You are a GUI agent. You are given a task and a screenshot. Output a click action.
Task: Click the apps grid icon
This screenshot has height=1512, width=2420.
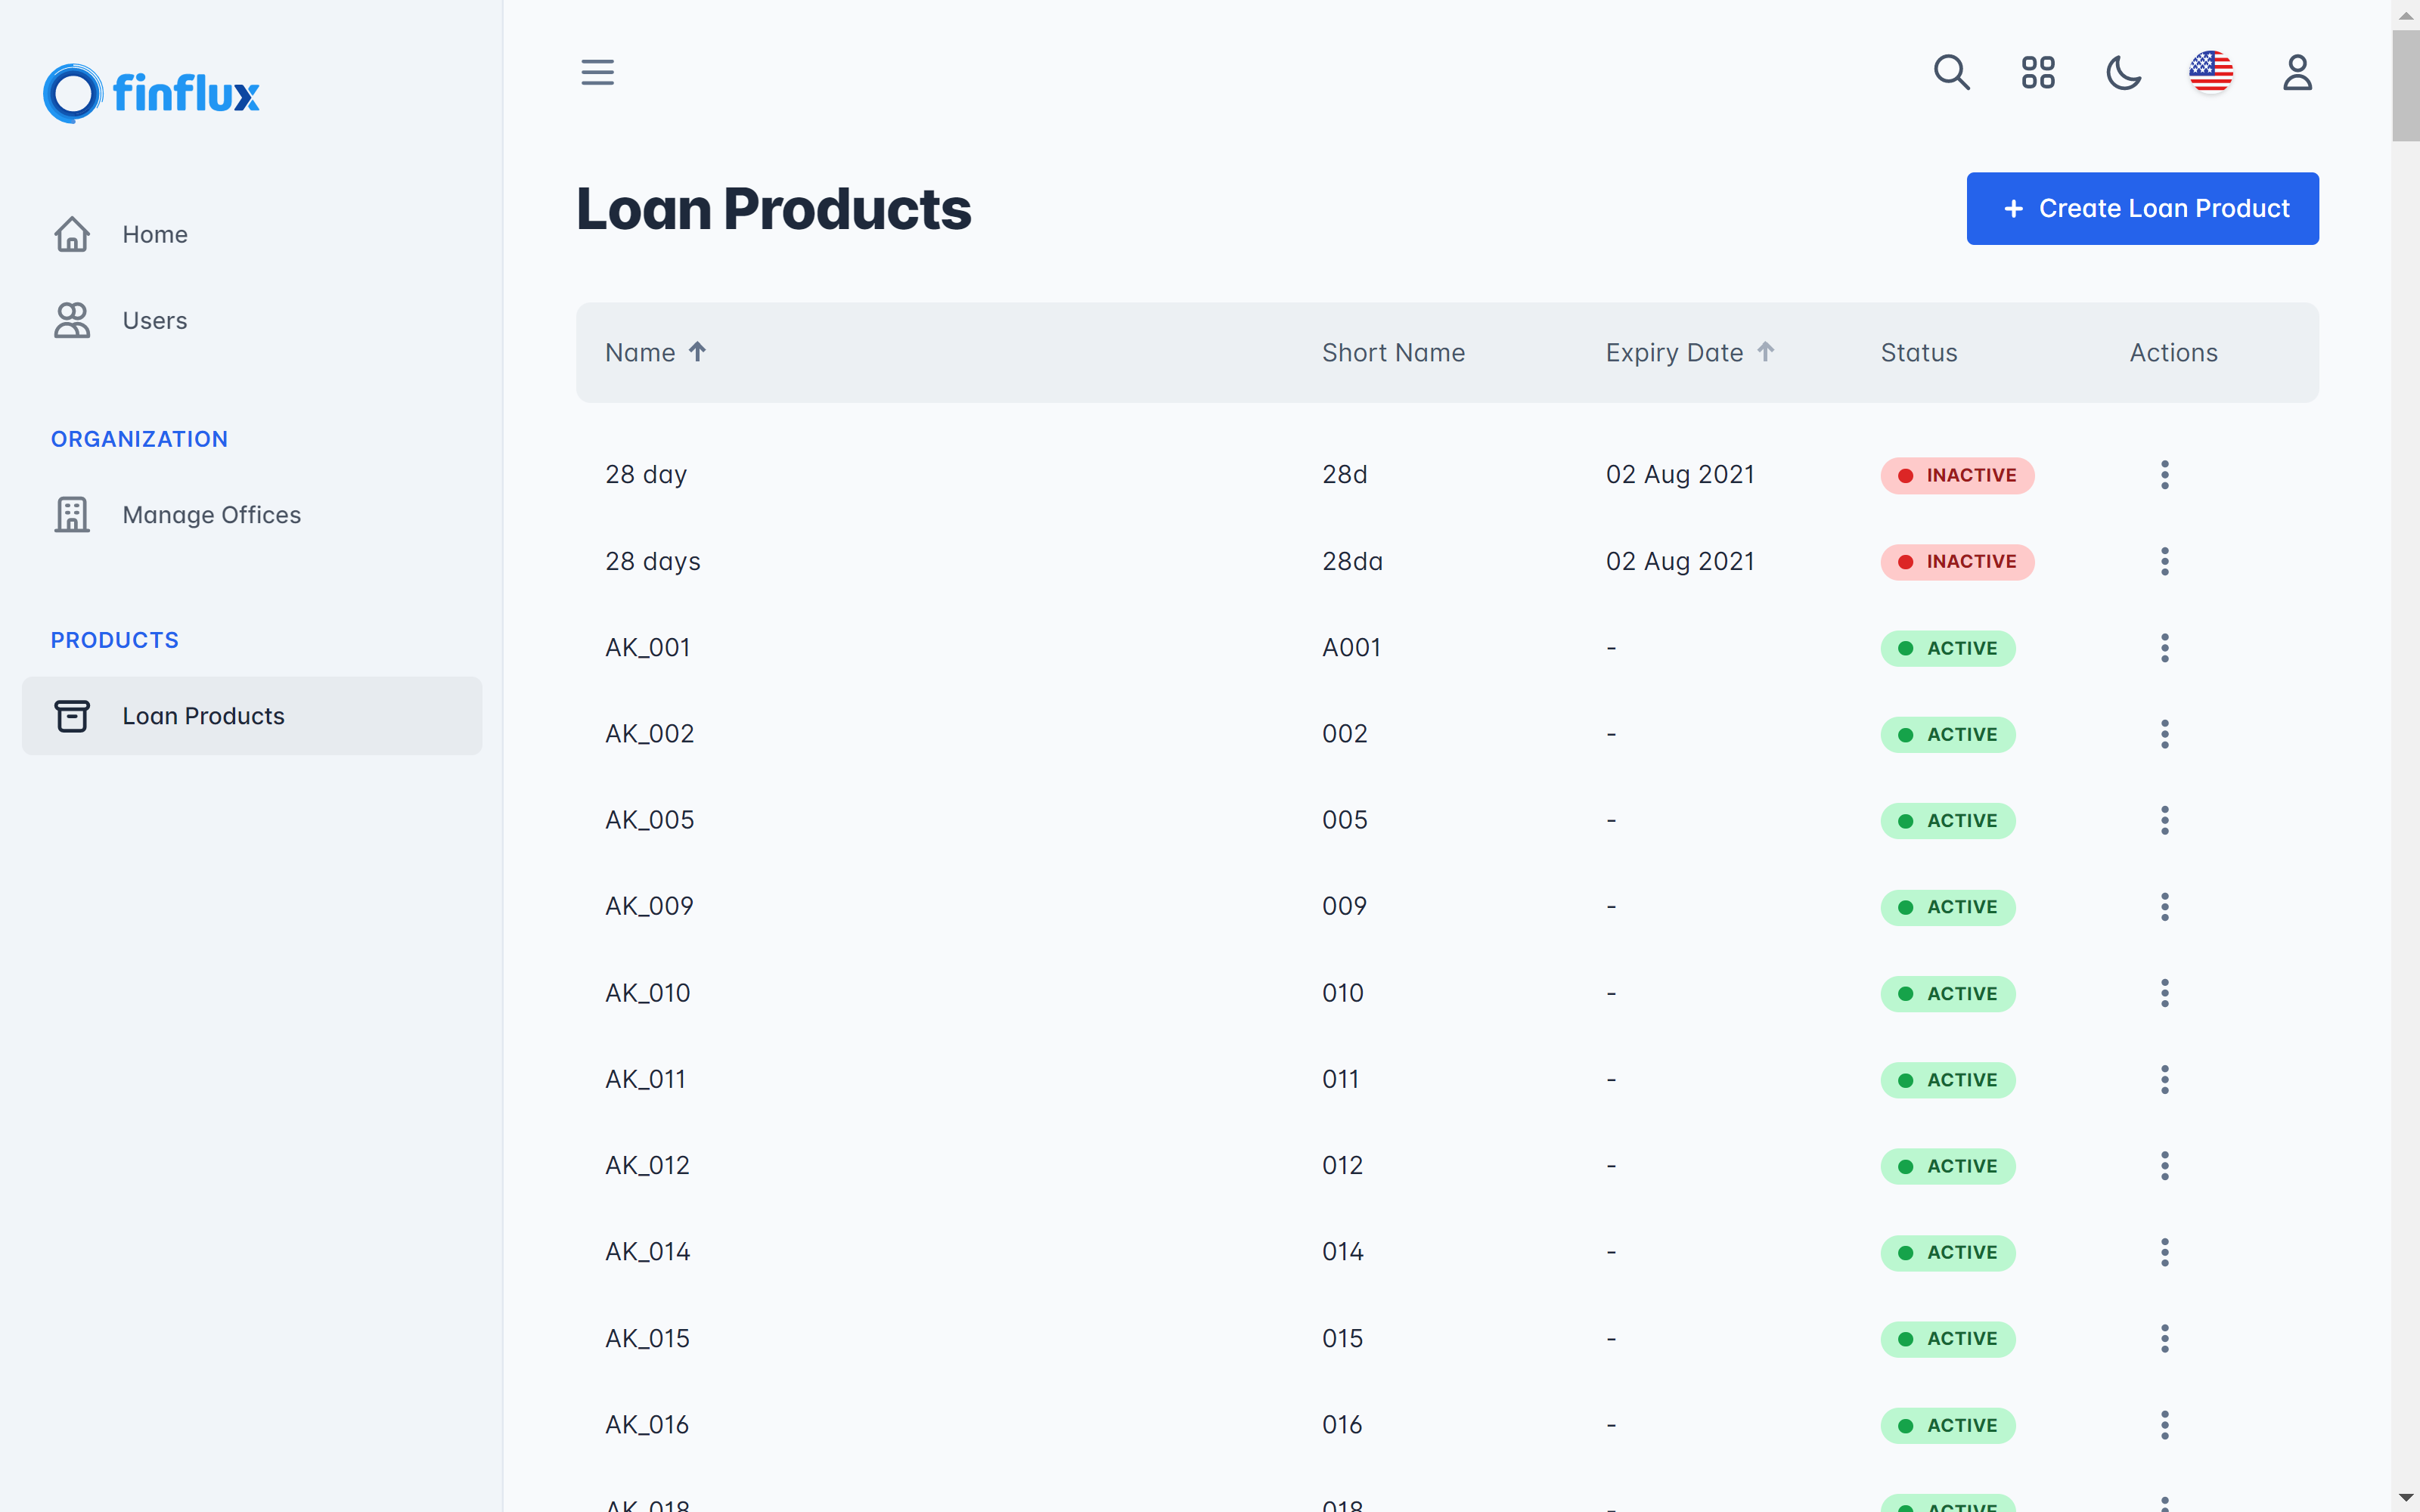click(2038, 73)
